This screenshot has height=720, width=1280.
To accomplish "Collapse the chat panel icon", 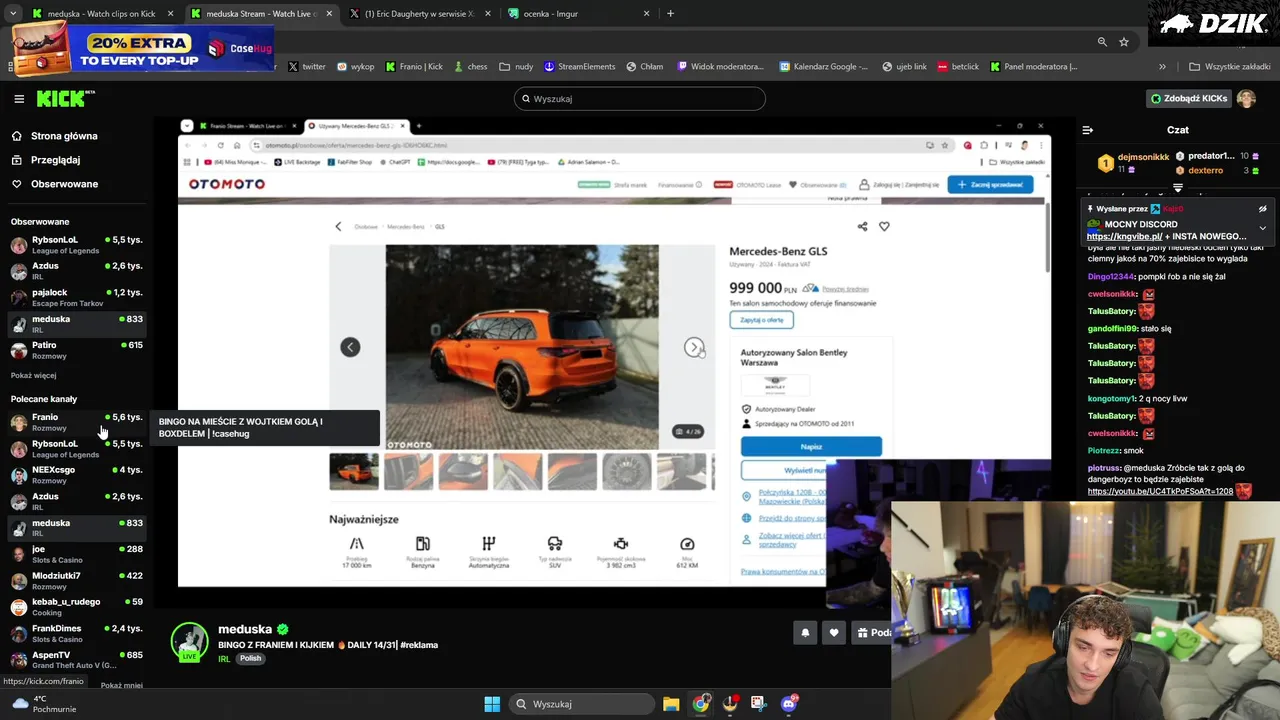I will (1088, 130).
